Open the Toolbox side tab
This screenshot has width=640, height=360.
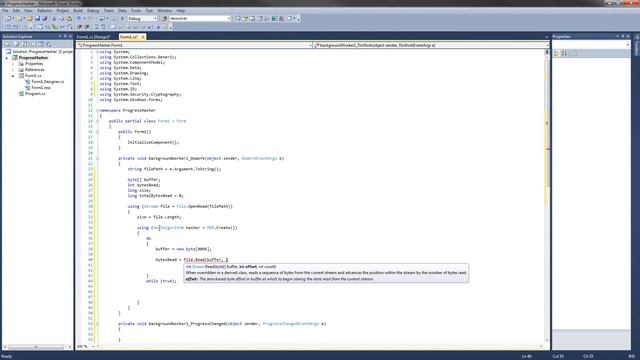tap(636, 46)
